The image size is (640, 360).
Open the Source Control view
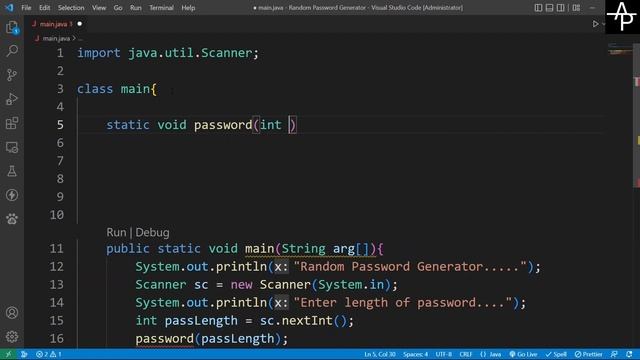12,75
